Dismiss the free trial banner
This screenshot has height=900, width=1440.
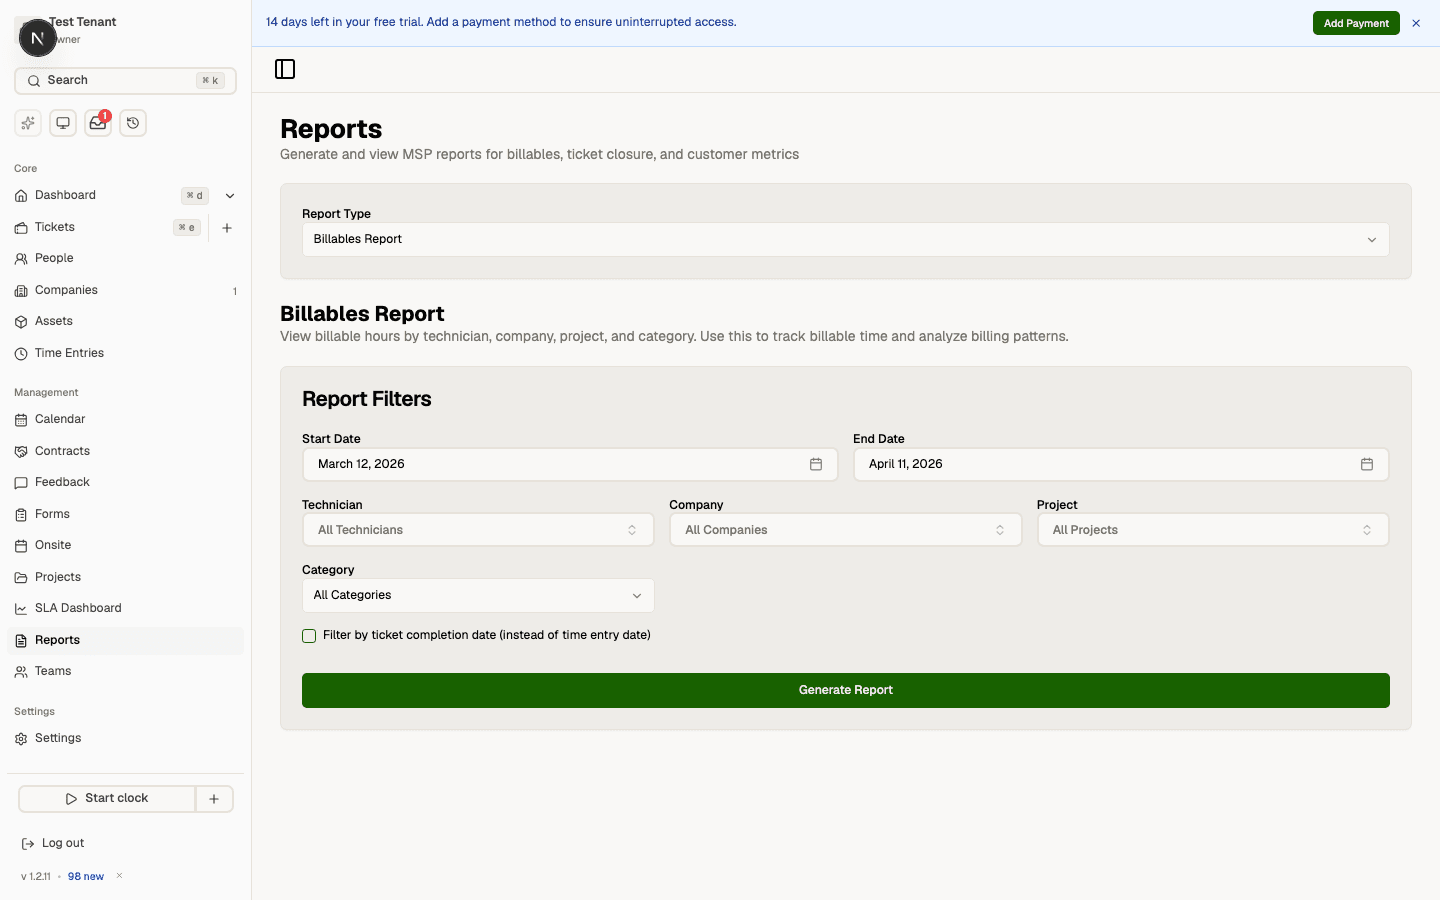[1416, 23]
